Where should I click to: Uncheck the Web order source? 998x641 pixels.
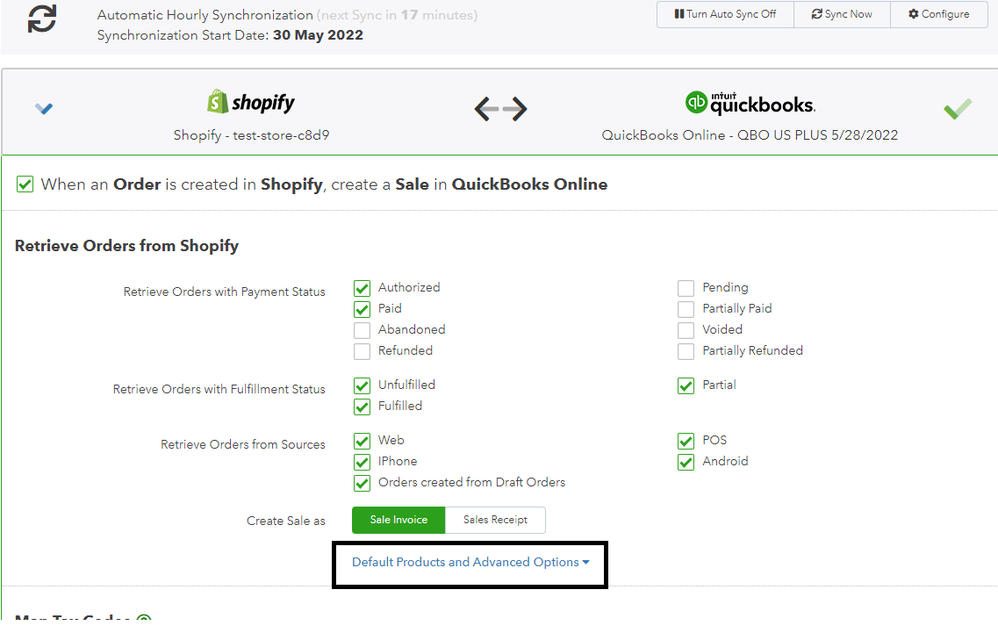coord(362,441)
